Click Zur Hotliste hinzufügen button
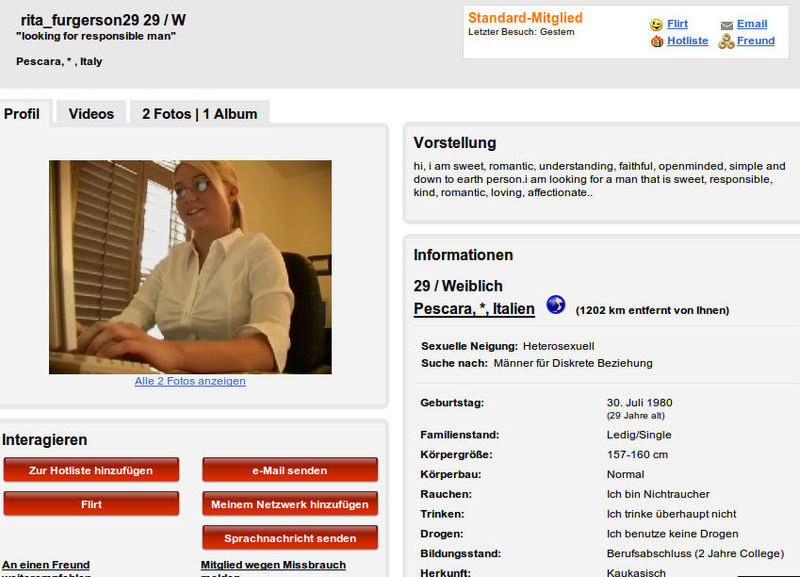Viewport: 800px width, 577px height. click(91, 470)
